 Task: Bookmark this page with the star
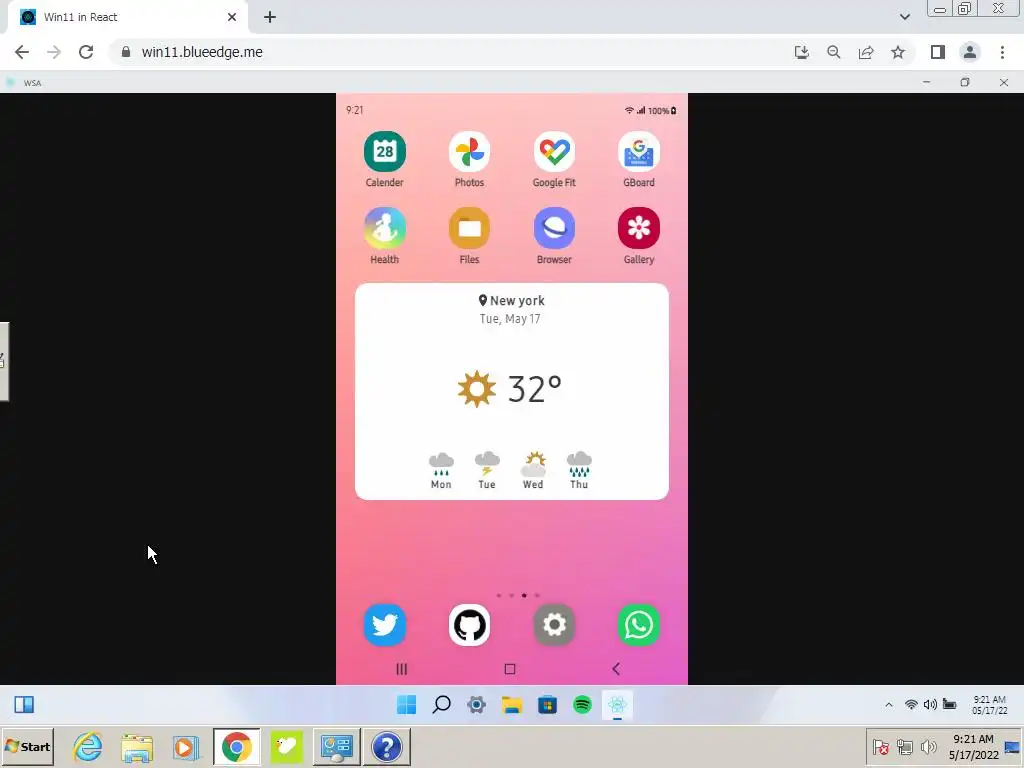point(898,52)
